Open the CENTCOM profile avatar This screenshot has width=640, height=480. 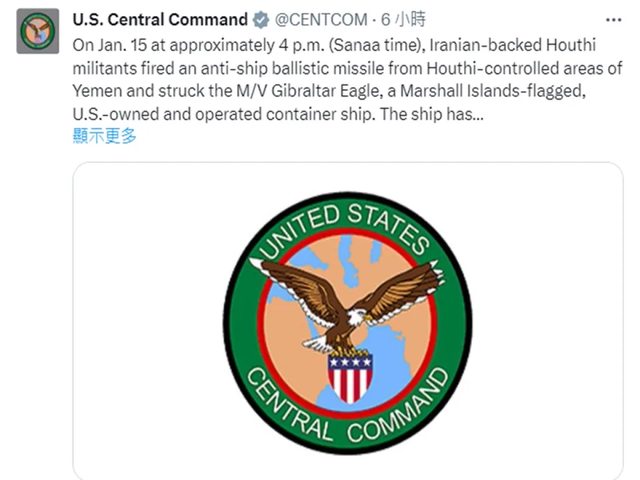click(38, 31)
